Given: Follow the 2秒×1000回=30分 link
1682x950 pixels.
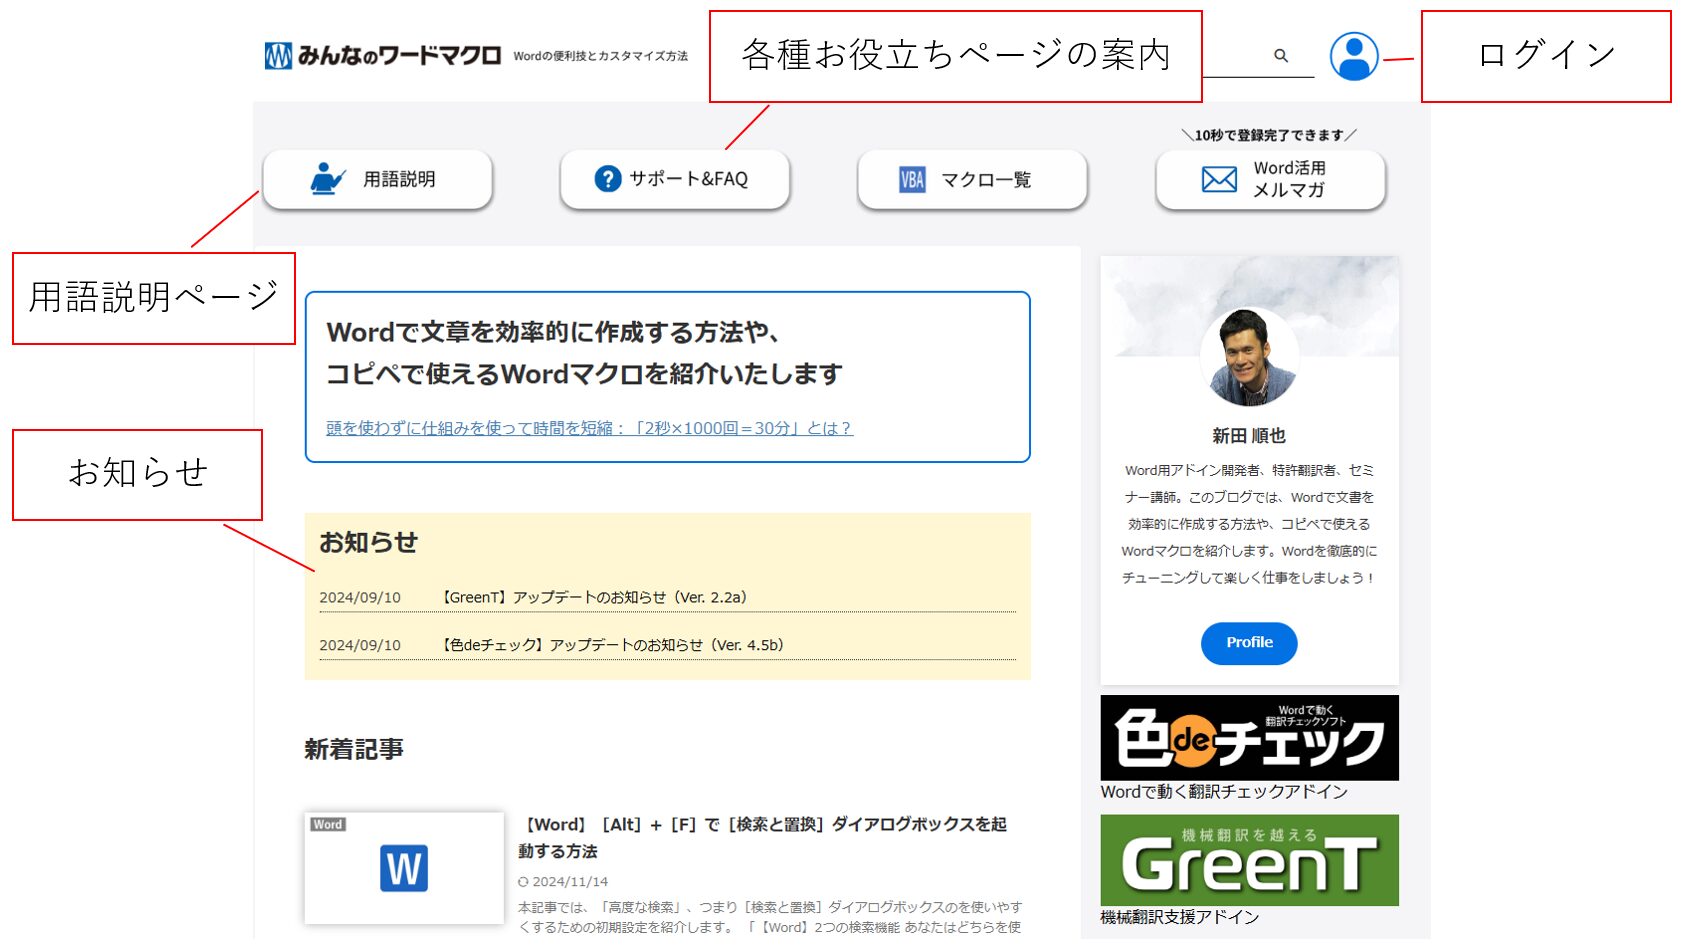Looking at the screenshot, I should click(x=589, y=428).
